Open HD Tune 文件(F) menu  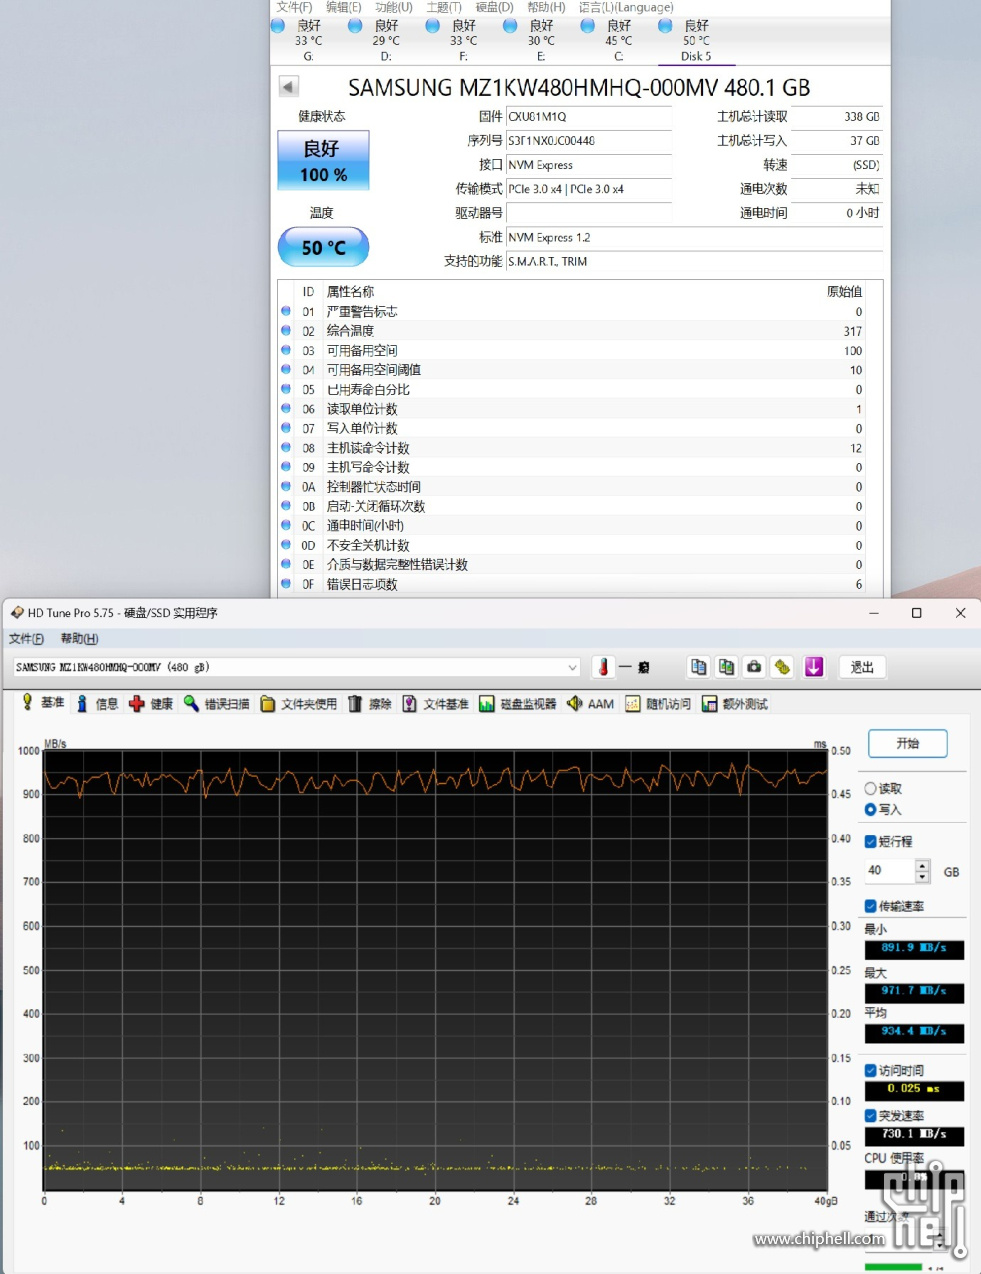(27, 639)
